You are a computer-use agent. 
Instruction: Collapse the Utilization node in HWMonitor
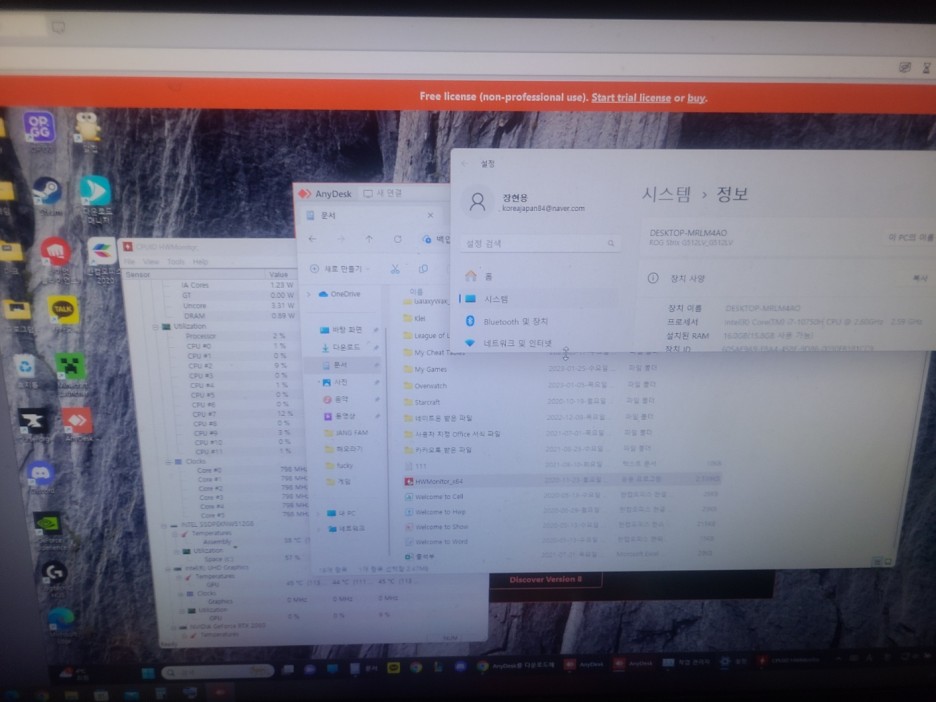pos(156,327)
